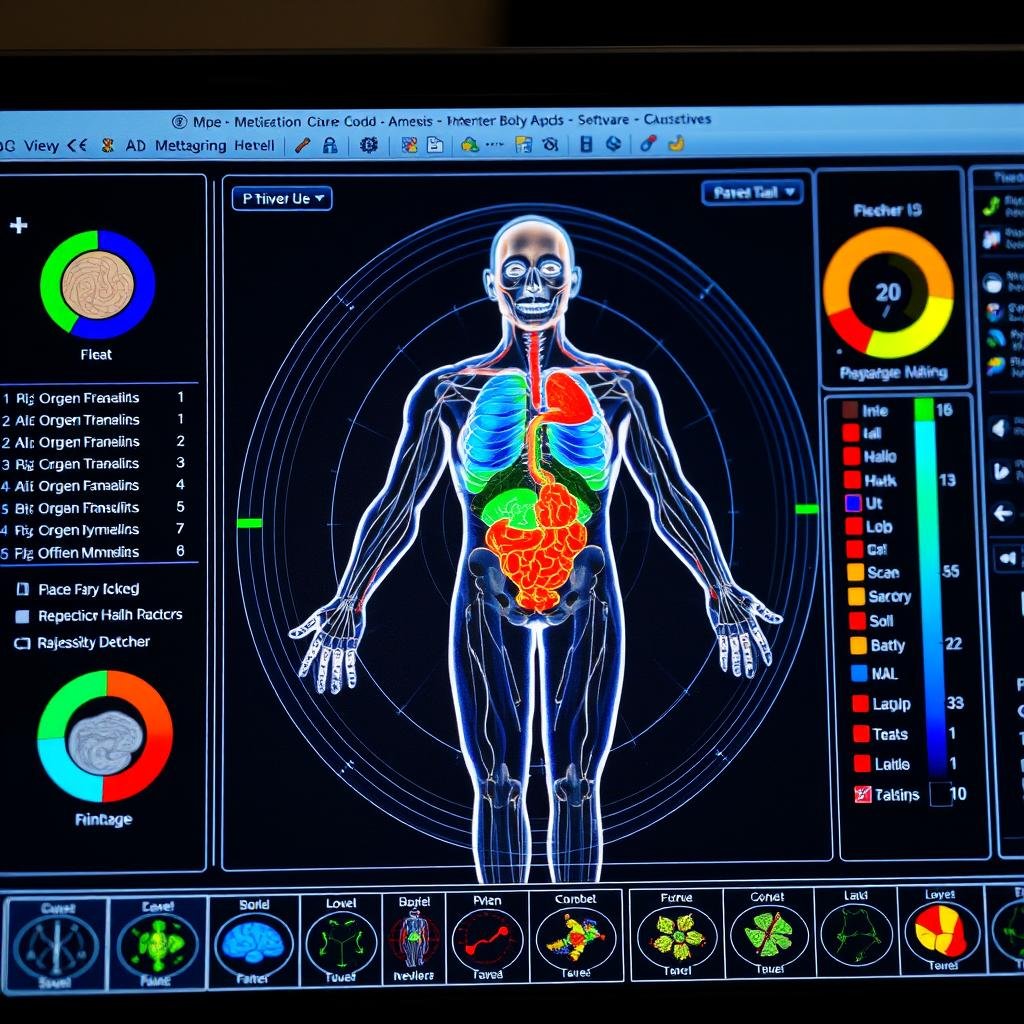The image size is (1024, 1024).
Task: Select the wrench tool in the toolbar
Action: (x=302, y=146)
